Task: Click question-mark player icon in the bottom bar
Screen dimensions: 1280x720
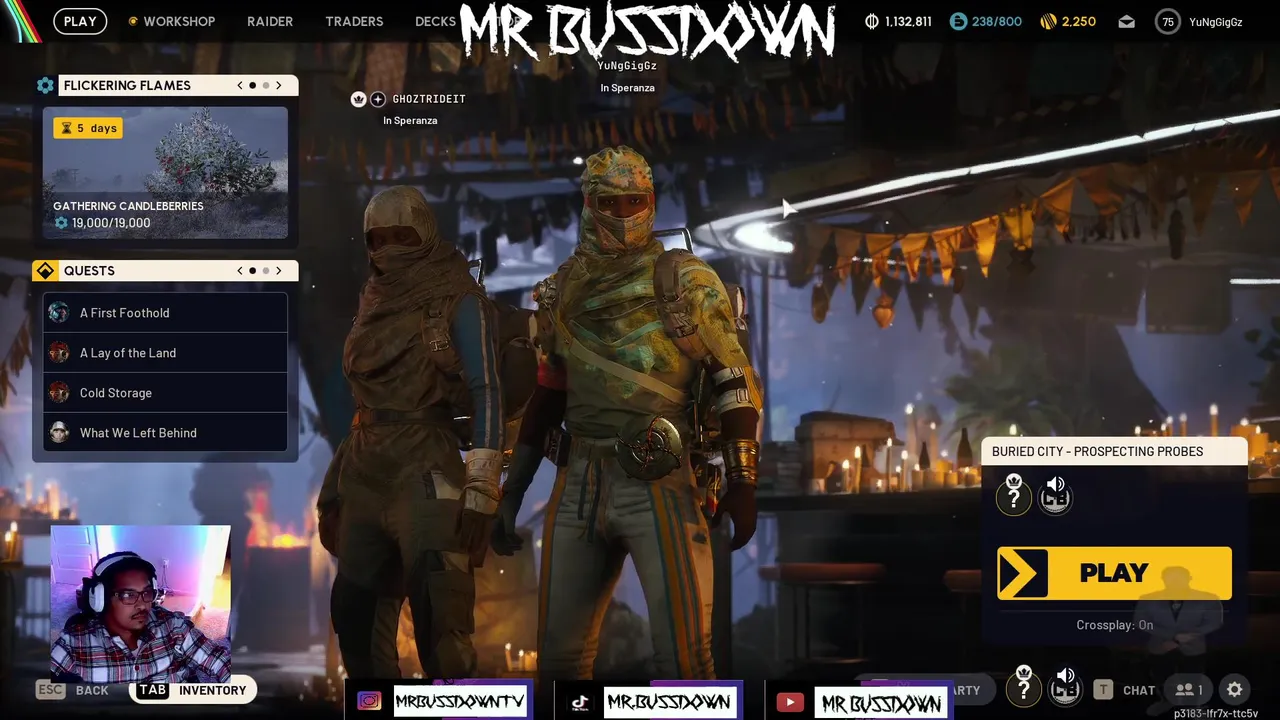Action: pyautogui.click(x=1023, y=686)
